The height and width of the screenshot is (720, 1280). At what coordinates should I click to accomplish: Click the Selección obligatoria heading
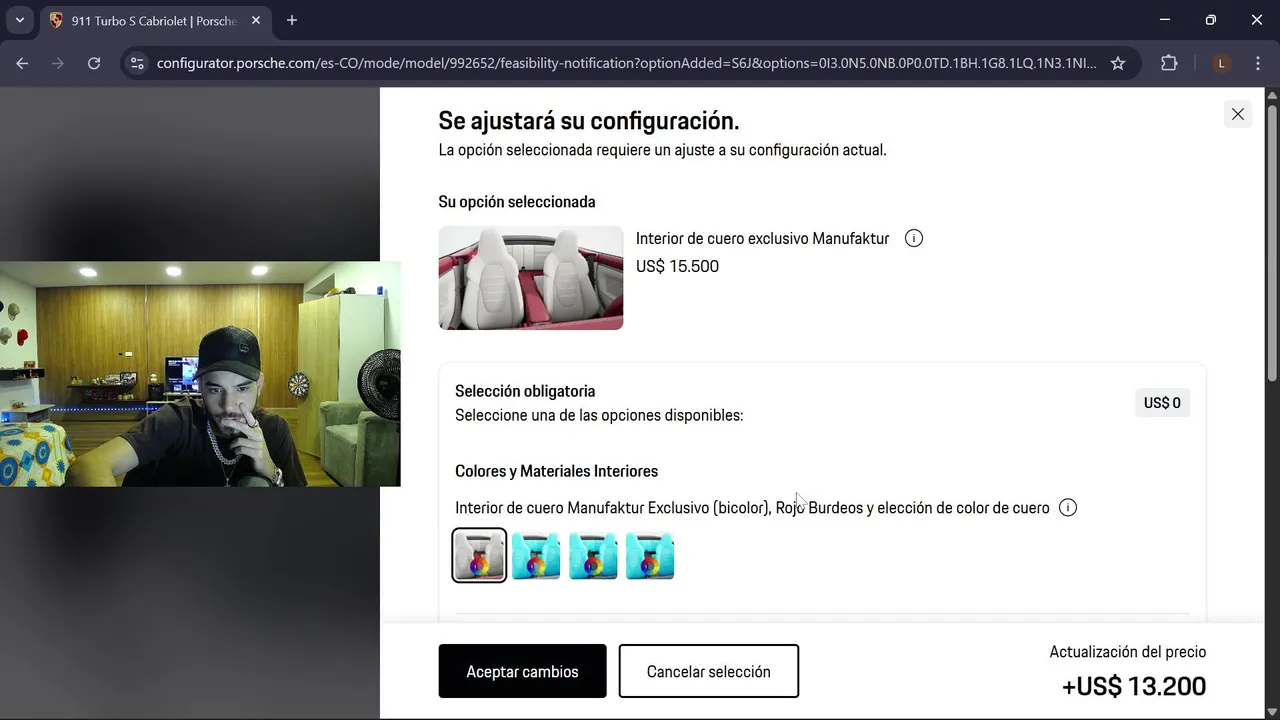coord(525,391)
